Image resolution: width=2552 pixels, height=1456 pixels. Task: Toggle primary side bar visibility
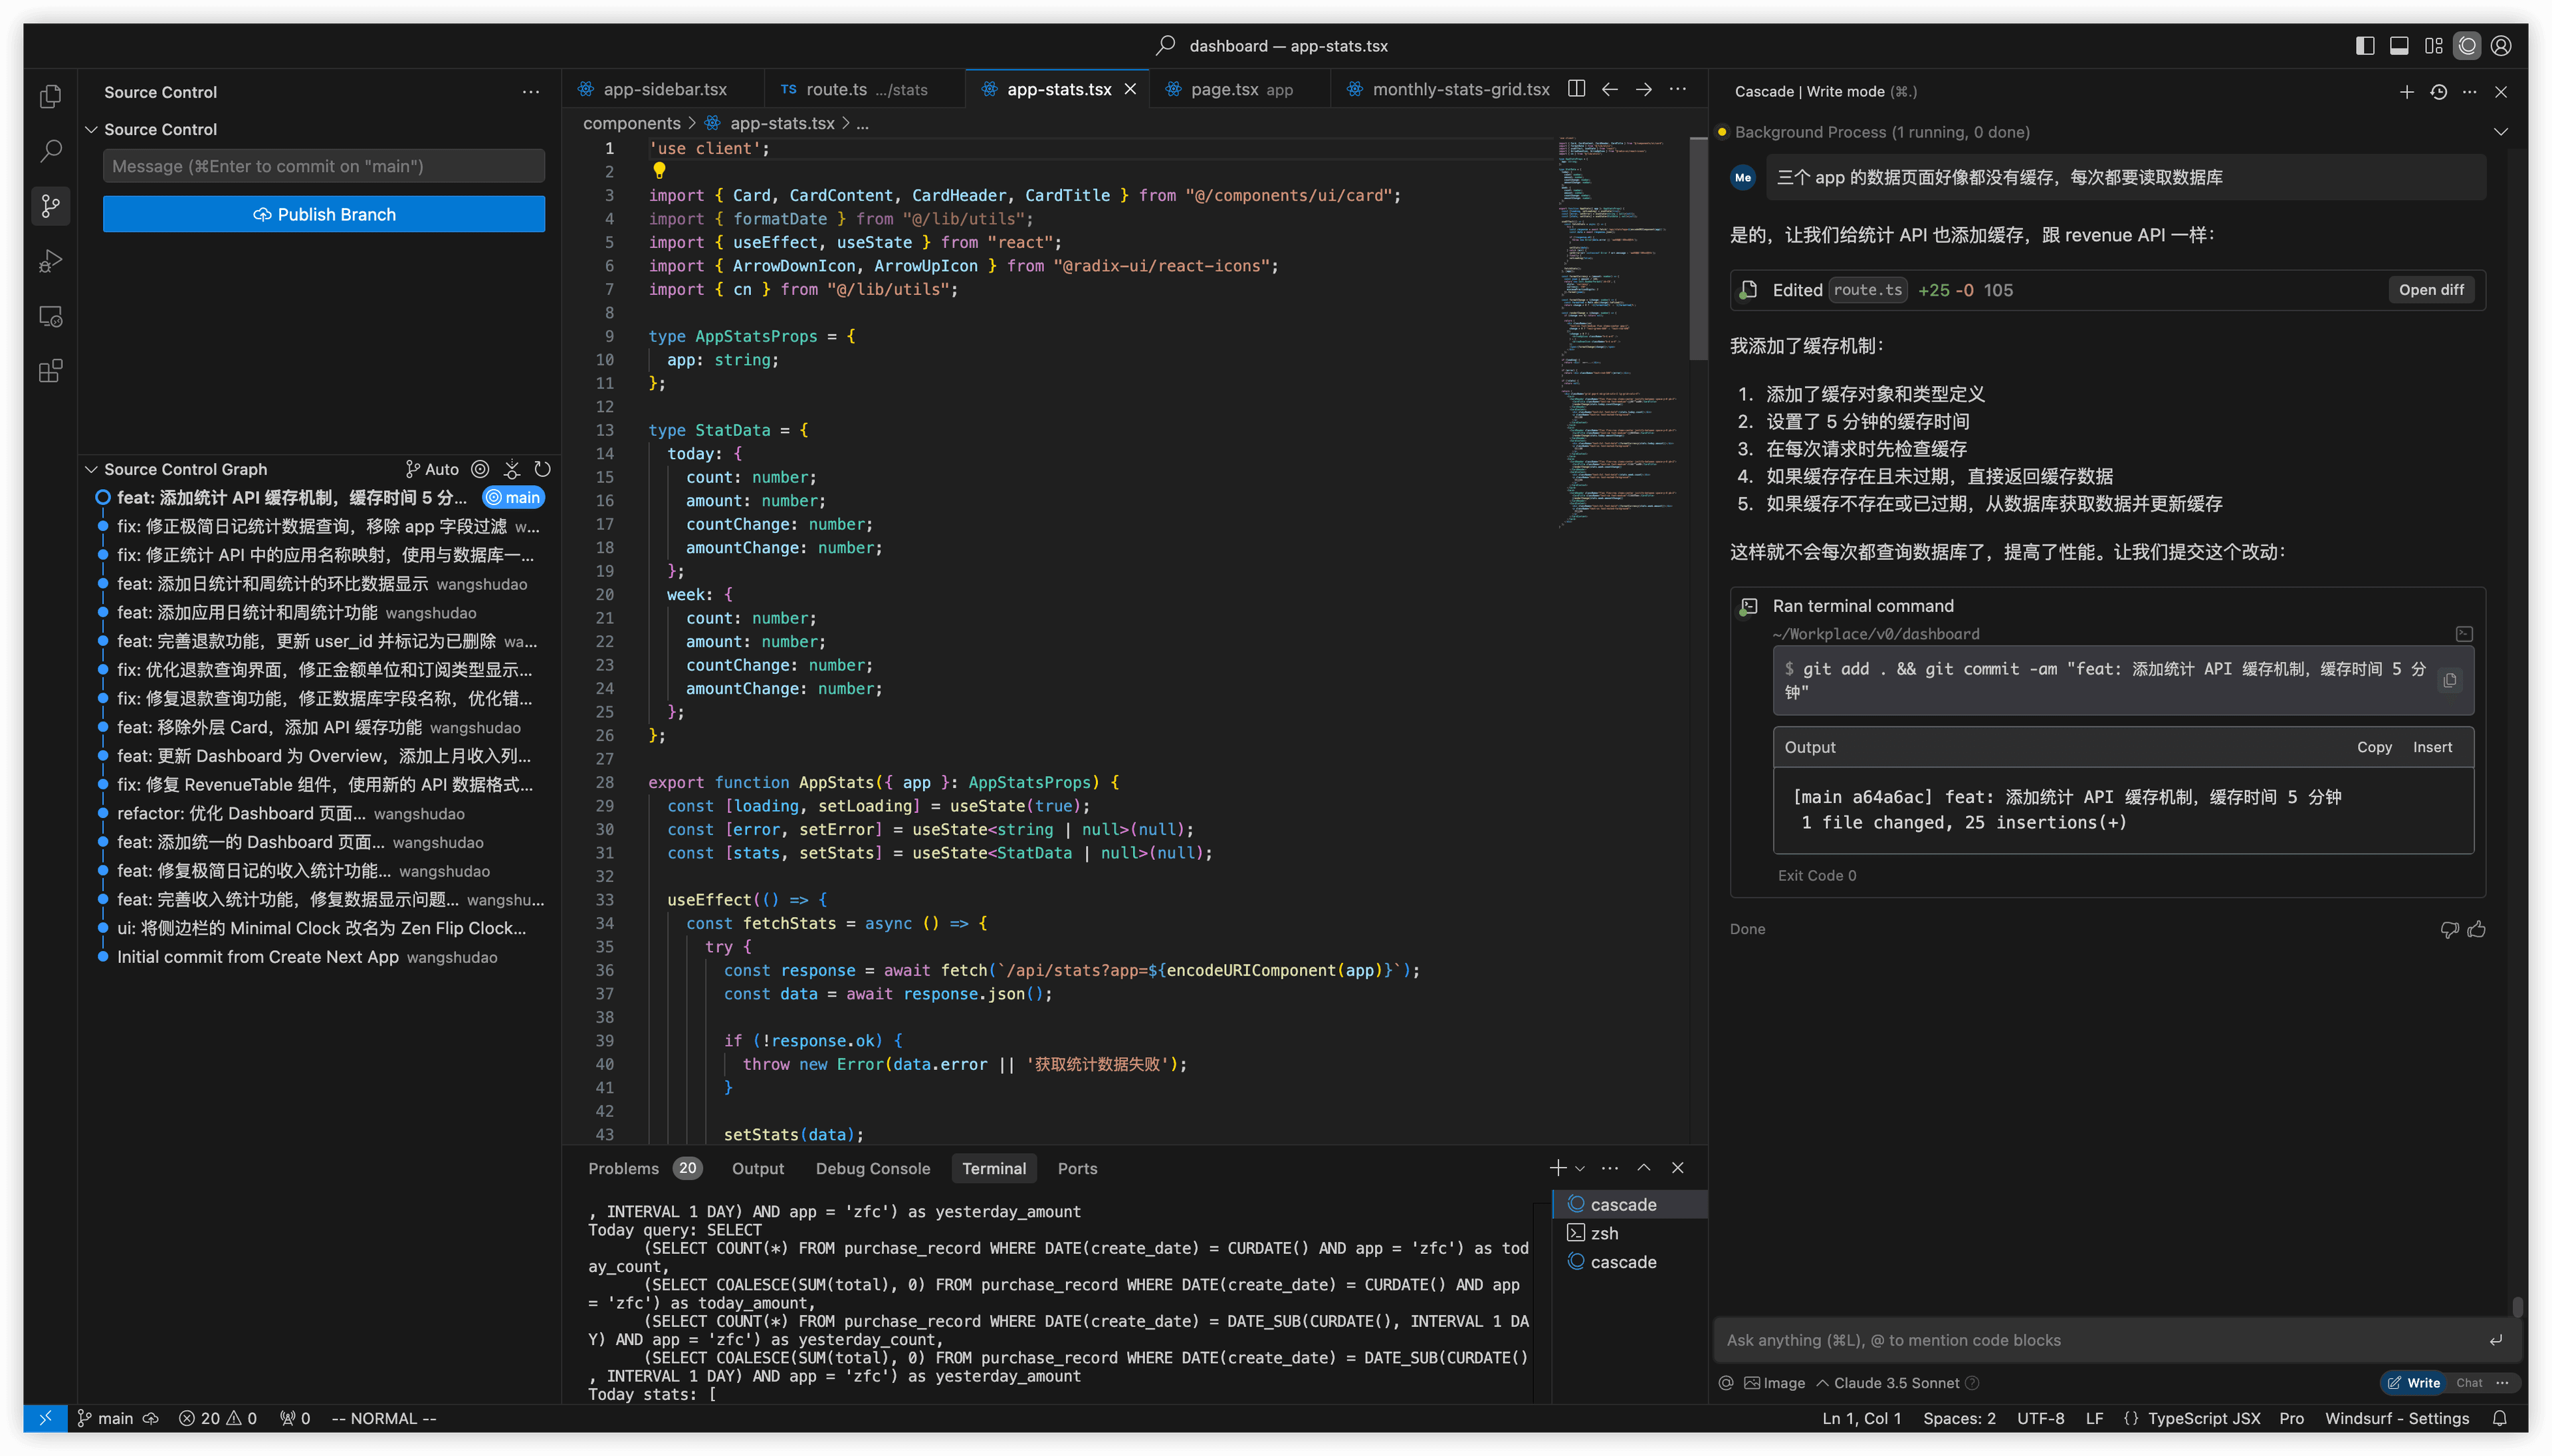click(2365, 46)
